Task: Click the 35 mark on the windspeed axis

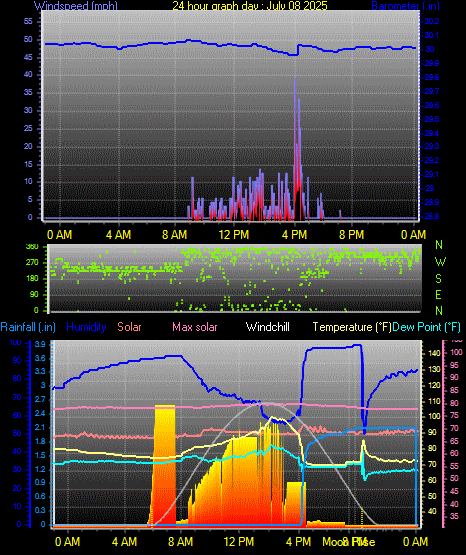Action: tap(28, 92)
